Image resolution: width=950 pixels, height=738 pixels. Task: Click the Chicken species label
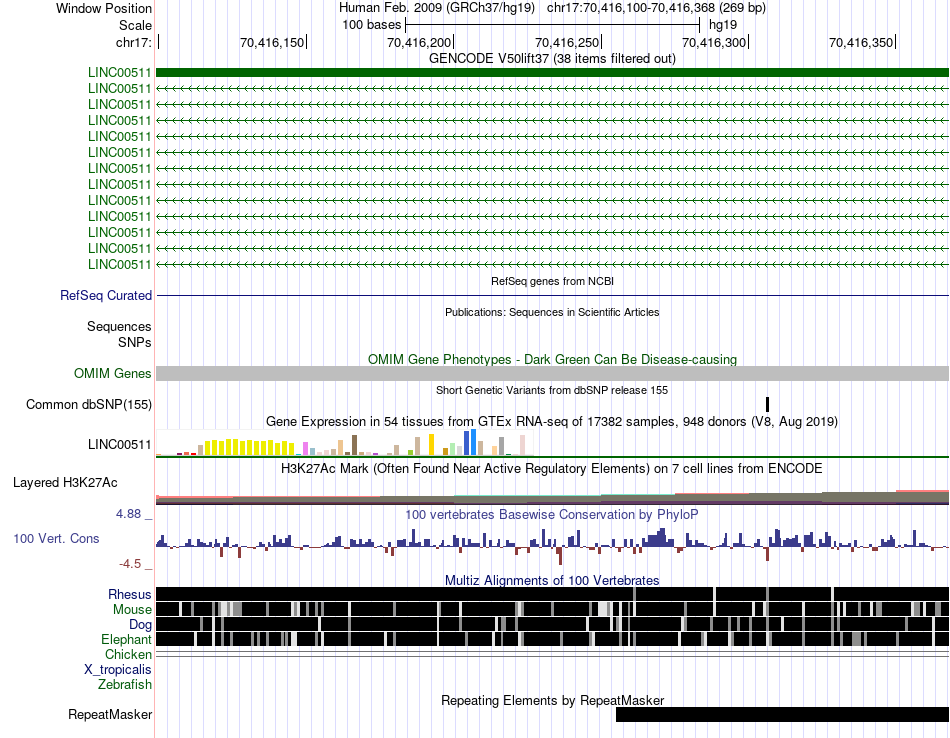tap(128, 654)
